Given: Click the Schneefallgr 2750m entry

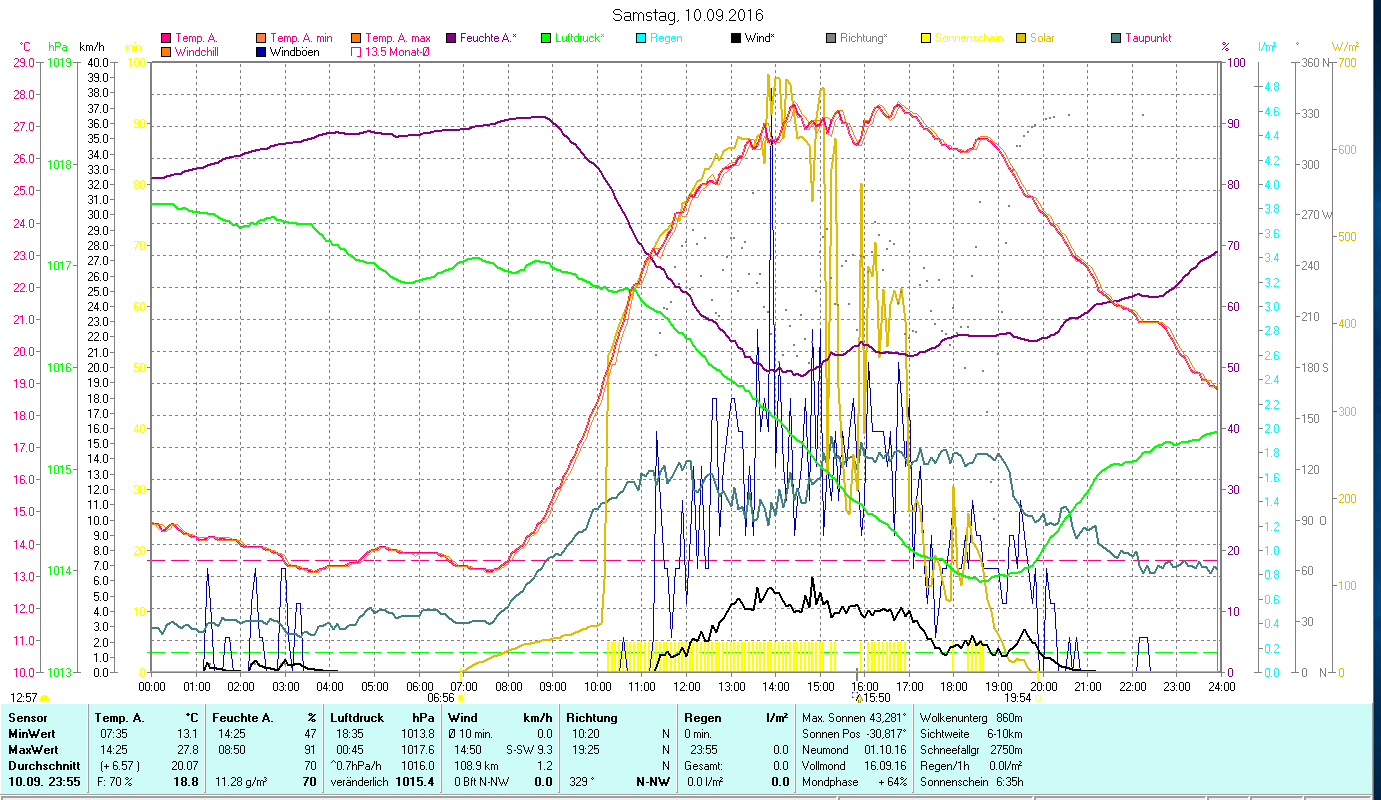Looking at the screenshot, I should coord(971,750).
